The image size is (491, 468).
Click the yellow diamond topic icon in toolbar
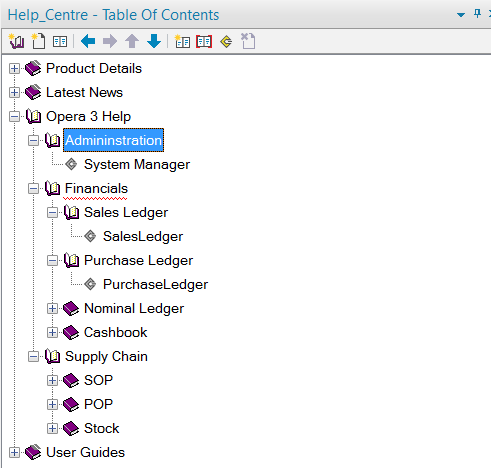point(226,42)
